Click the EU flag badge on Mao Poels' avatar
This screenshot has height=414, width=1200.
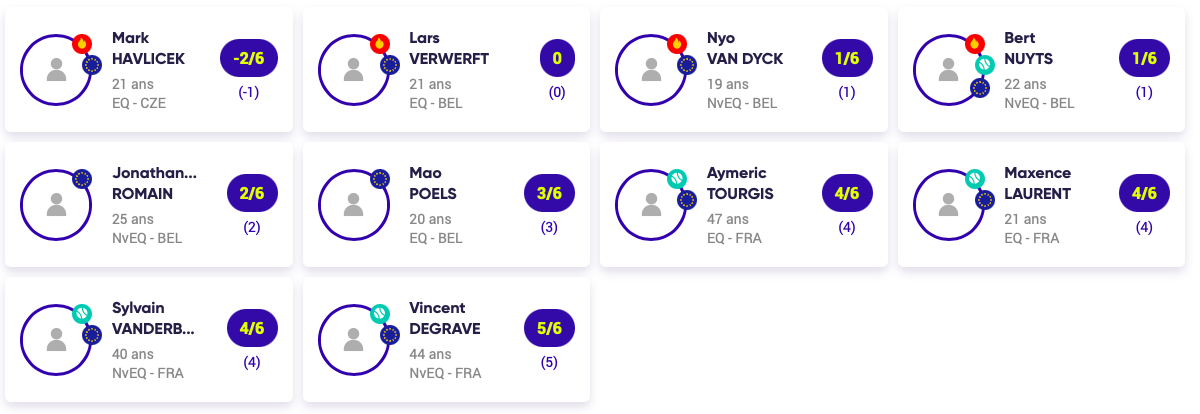[379, 179]
